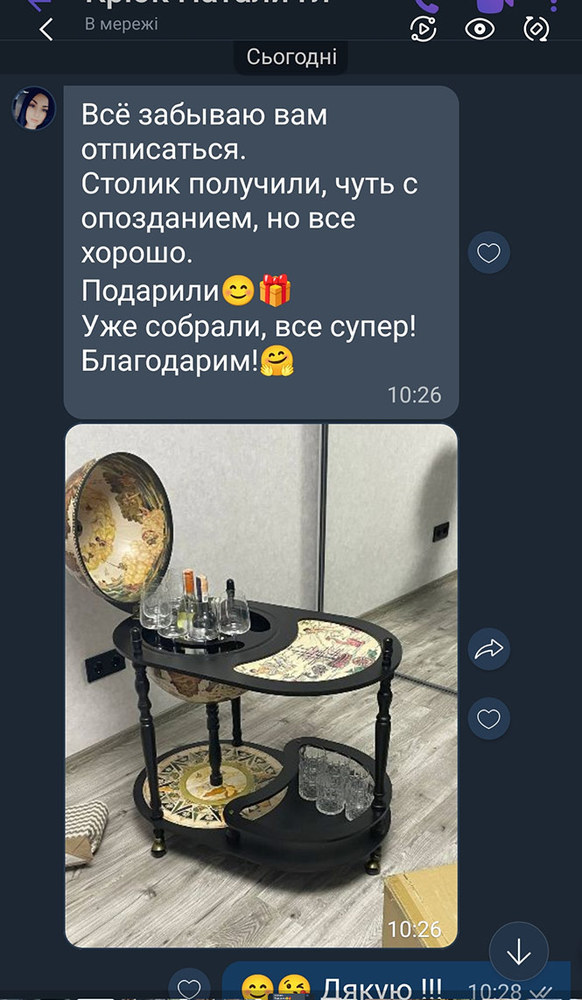582x1000 pixels.
Task: Like the globe bar photo with heart
Action: click(x=489, y=718)
